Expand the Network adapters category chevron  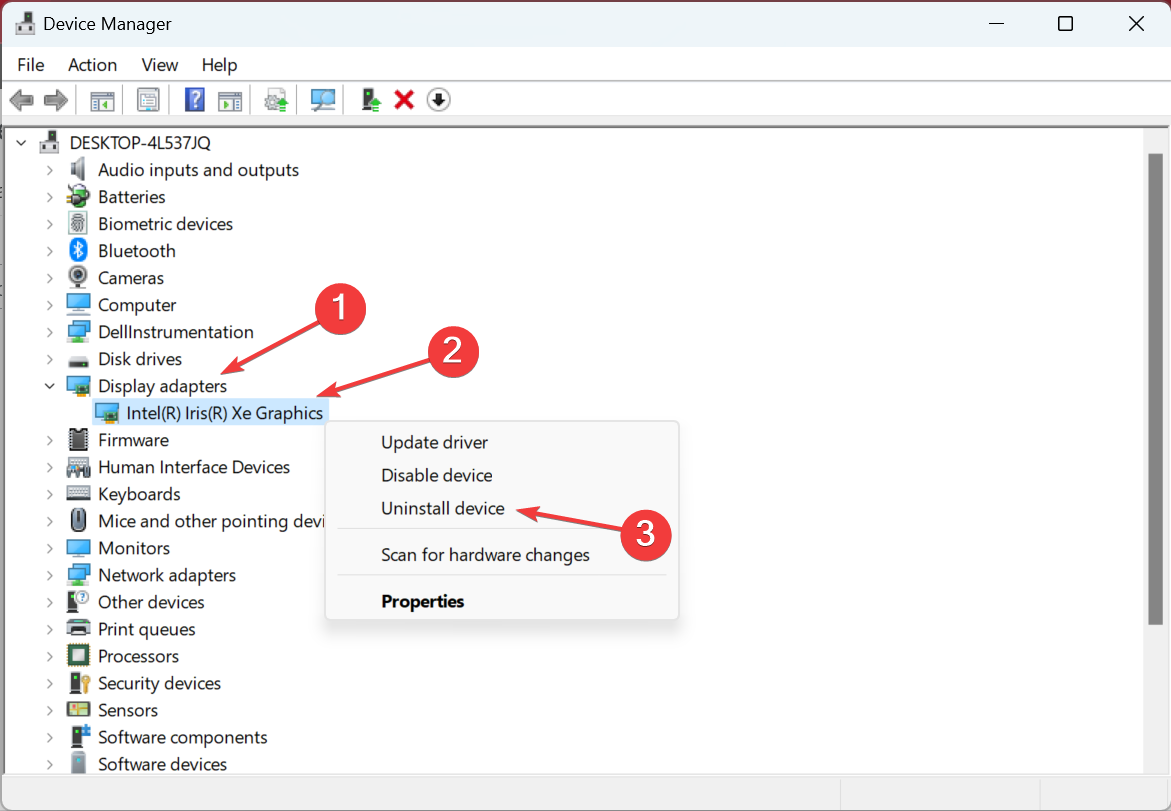point(49,574)
